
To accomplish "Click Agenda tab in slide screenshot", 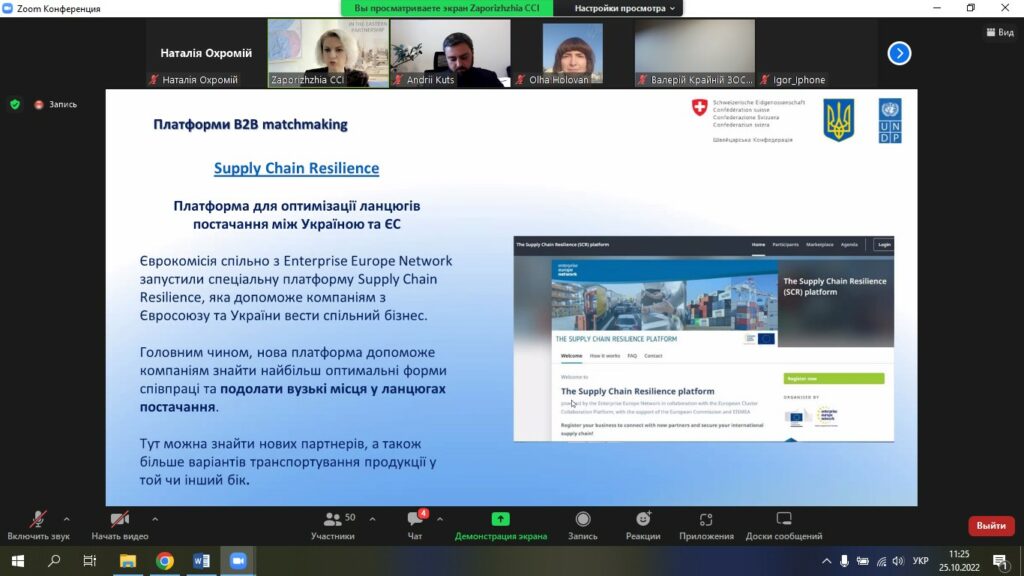I will [849, 244].
